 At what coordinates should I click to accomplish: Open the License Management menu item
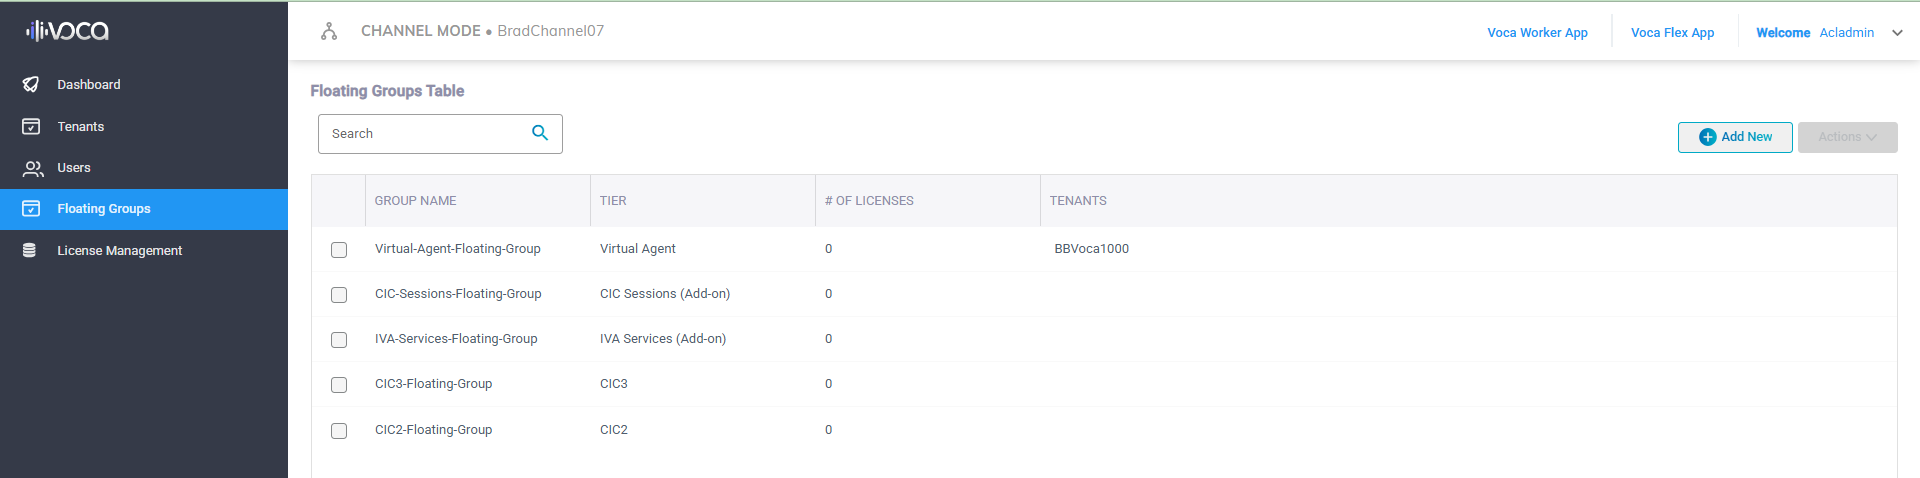(x=119, y=251)
